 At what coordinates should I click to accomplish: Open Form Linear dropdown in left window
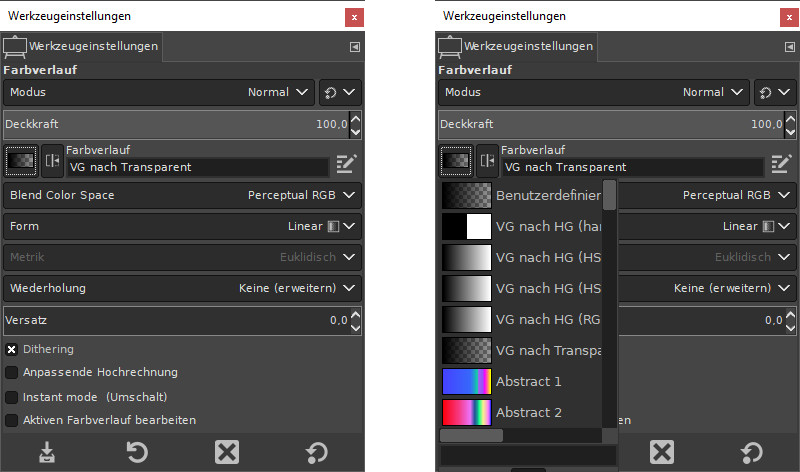click(x=182, y=227)
